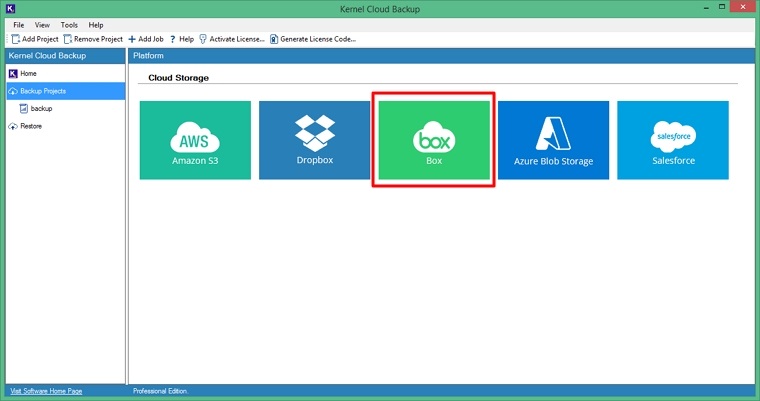Select Restore in the sidebar
This screenshot has width=760, height=401.
tap(65, 126)
